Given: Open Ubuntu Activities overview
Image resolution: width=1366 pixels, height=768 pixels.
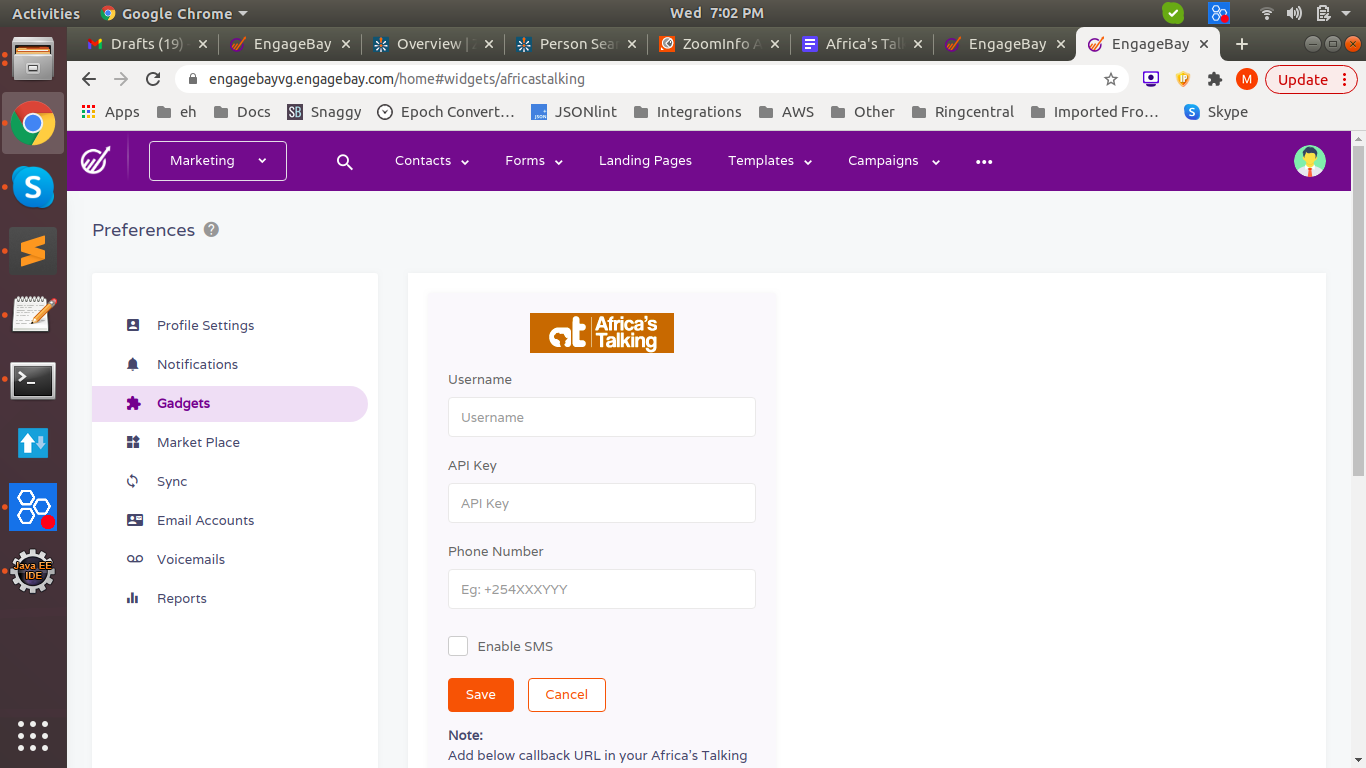Looking at the screenshot, I should (x=46, y=13).
